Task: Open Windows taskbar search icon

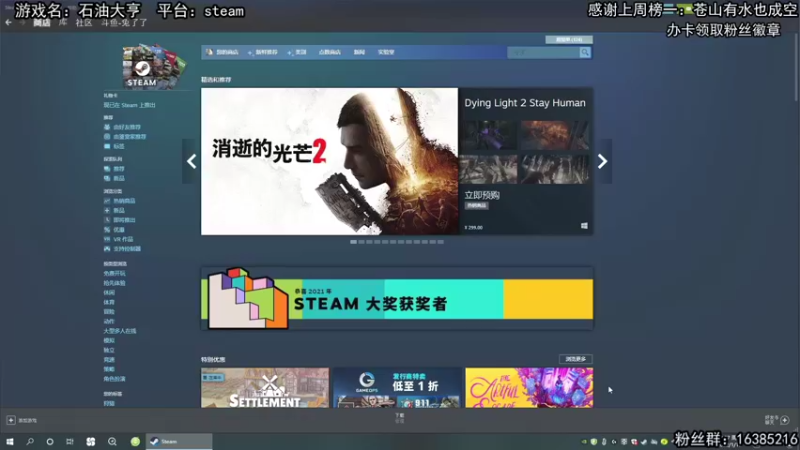Action: coord(30,442)
